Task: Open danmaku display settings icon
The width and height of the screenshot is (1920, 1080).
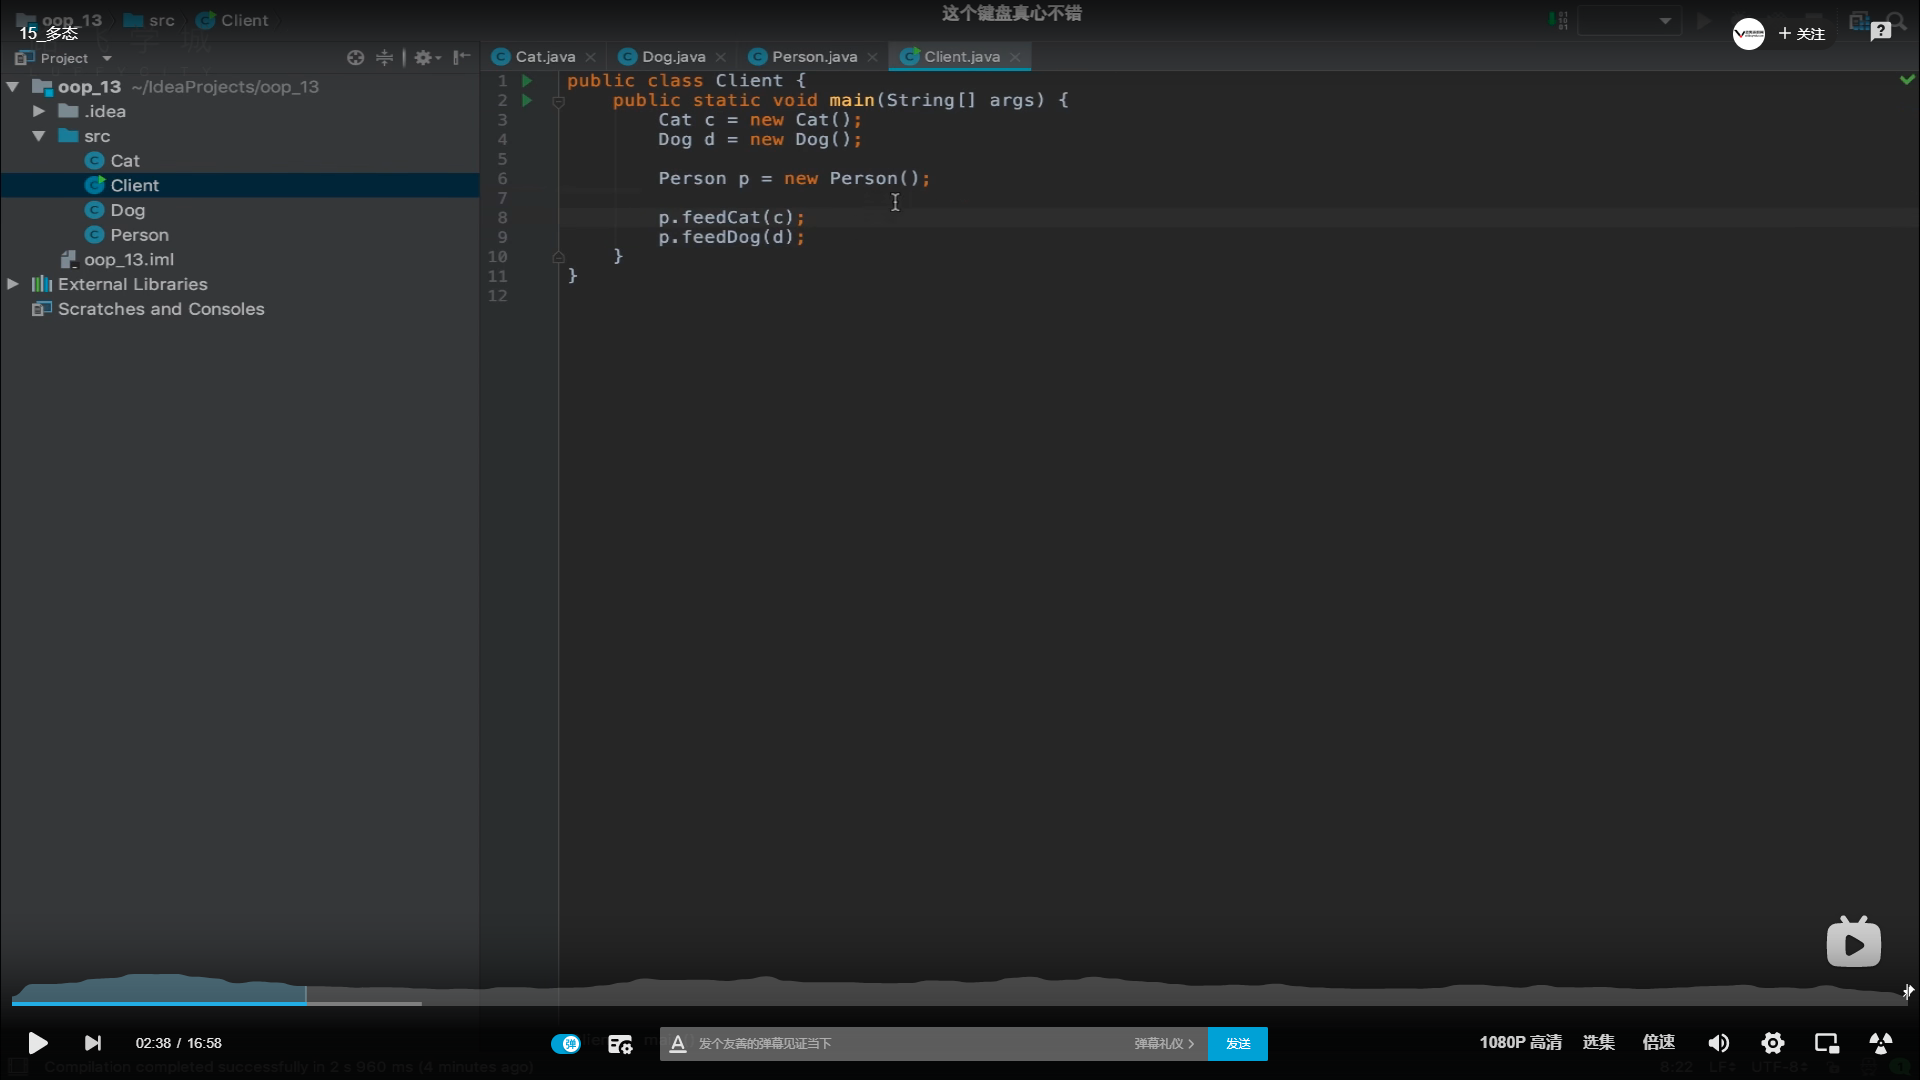Action: tap(620, 1043)
